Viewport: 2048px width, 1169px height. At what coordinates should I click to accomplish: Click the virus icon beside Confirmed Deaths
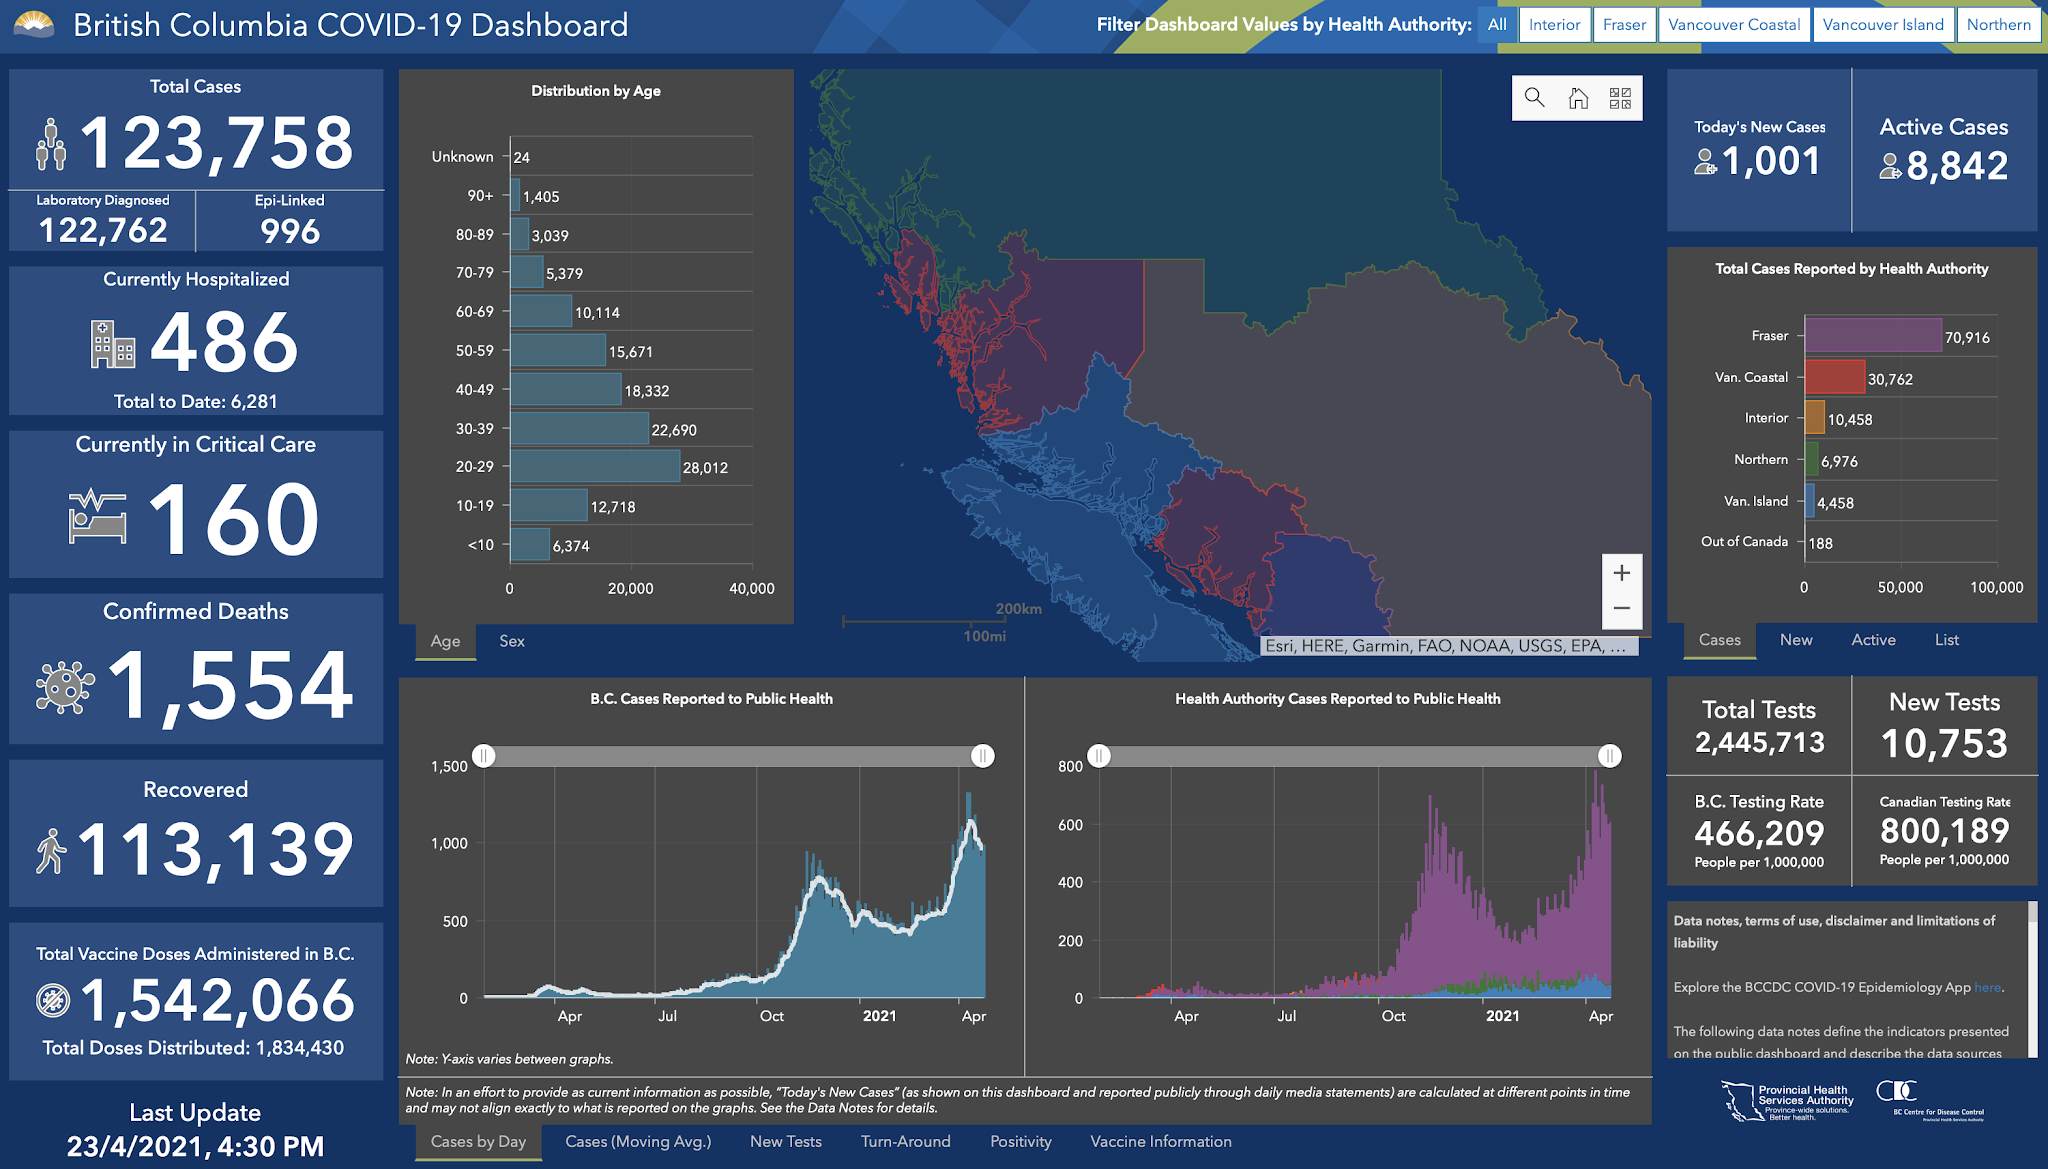65,687
